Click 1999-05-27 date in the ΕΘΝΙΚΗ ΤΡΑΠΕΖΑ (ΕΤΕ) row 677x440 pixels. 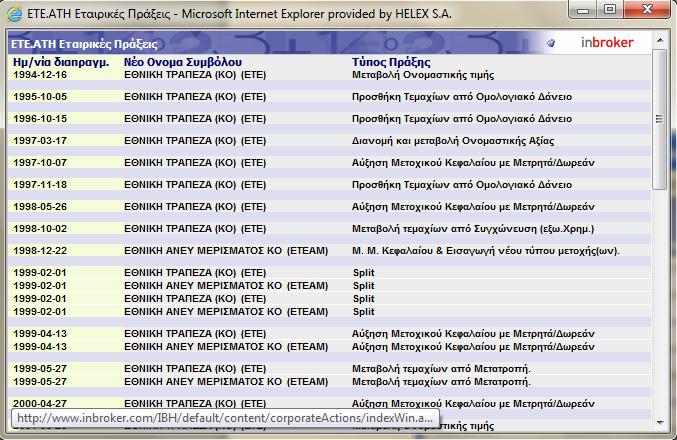[40, 369]
